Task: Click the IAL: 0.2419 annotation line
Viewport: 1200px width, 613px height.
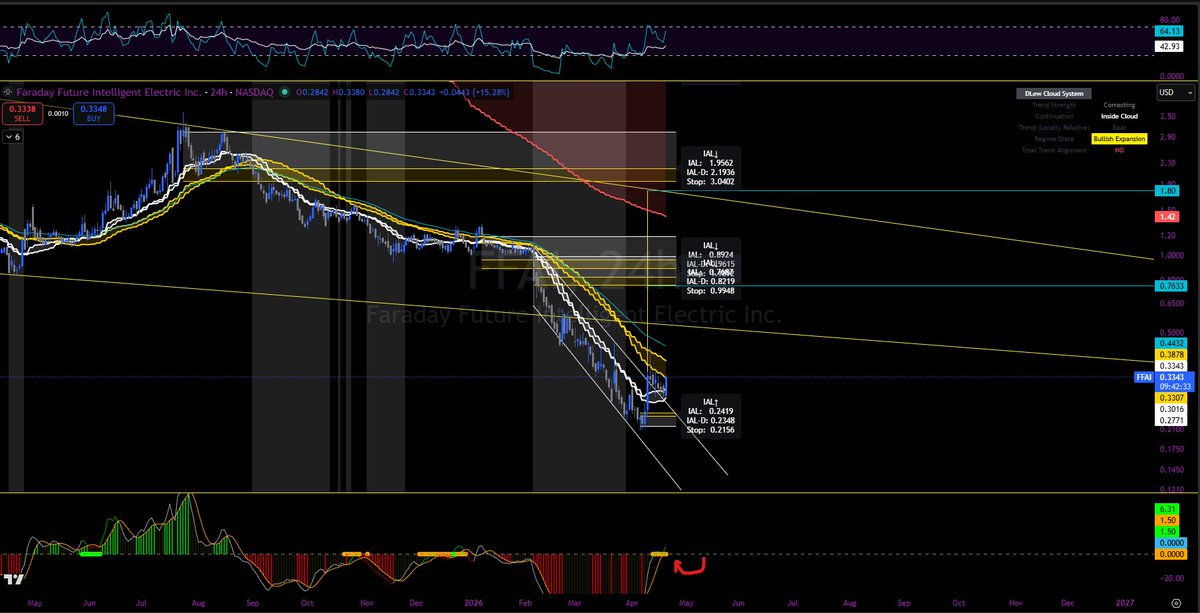Action: click(x=710, y=411)
